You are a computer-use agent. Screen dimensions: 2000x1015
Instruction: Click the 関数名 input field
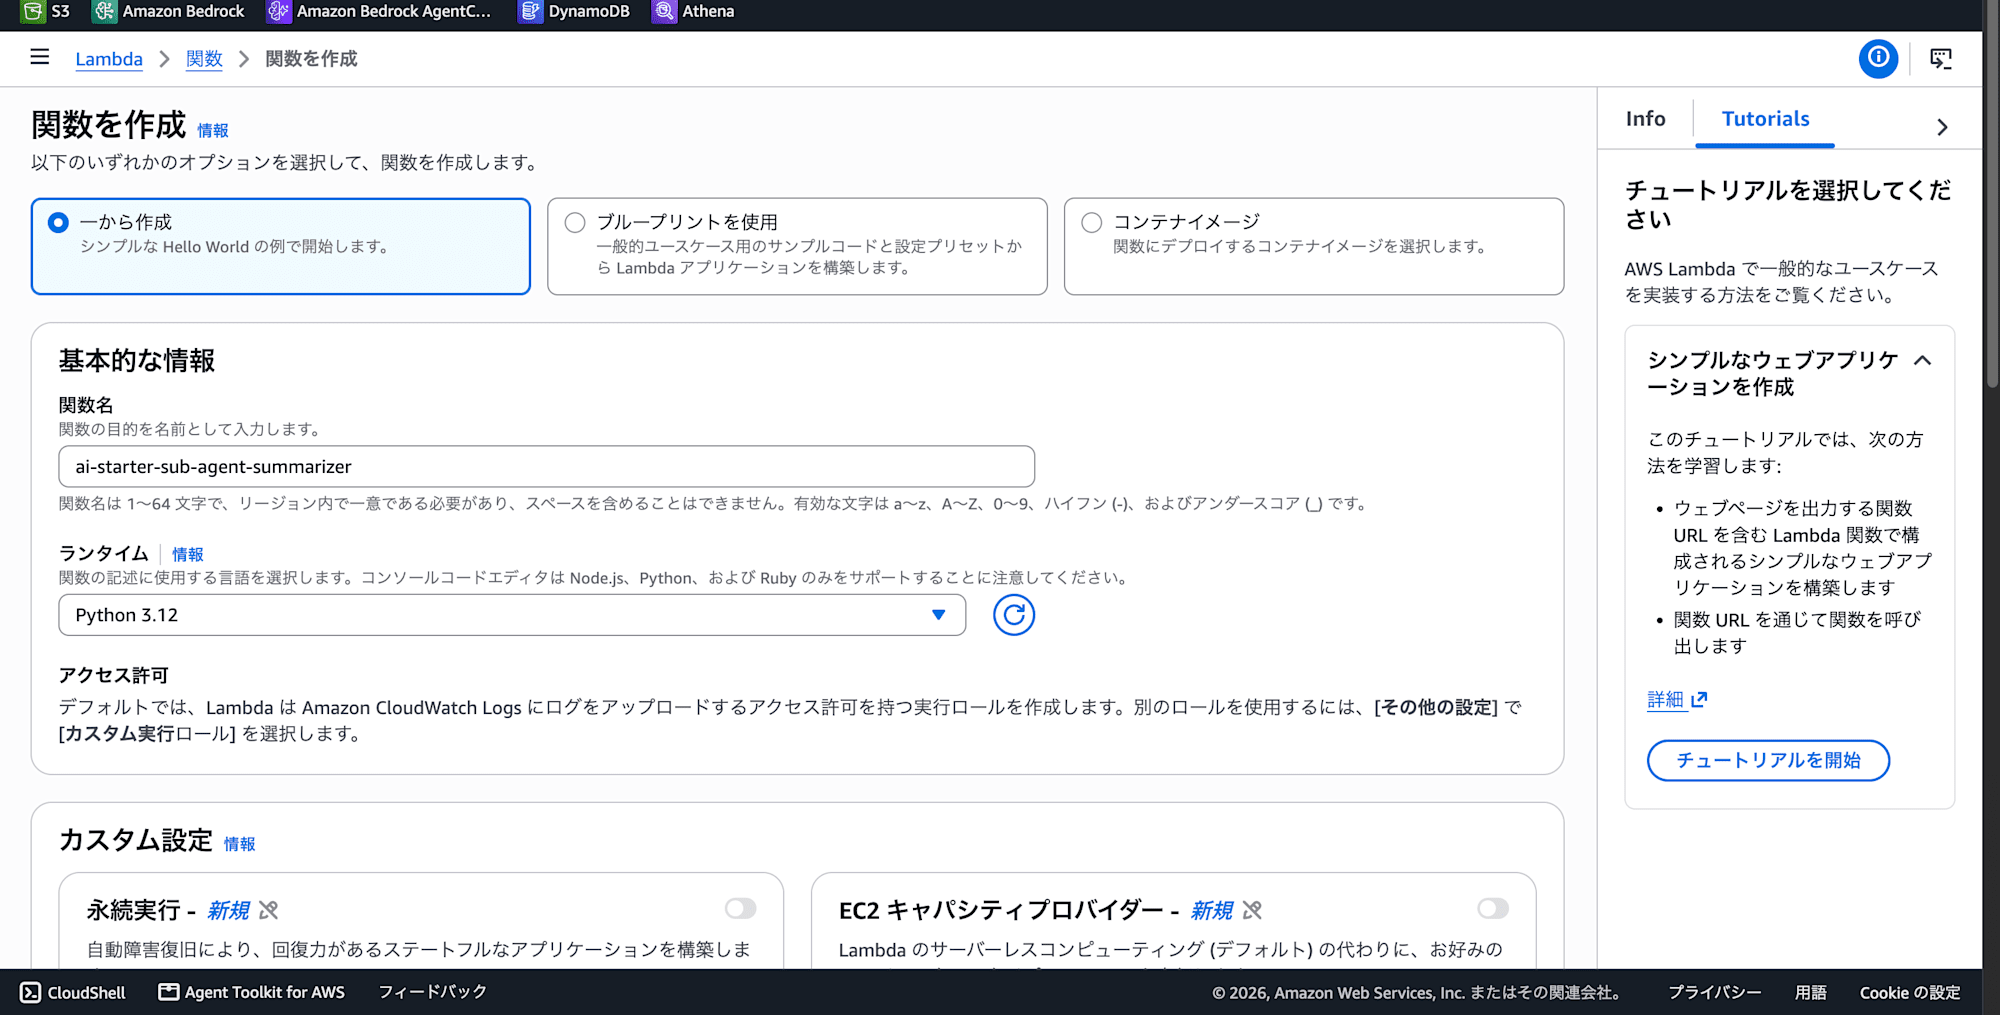pyautogui.click(x=546, y=467)
